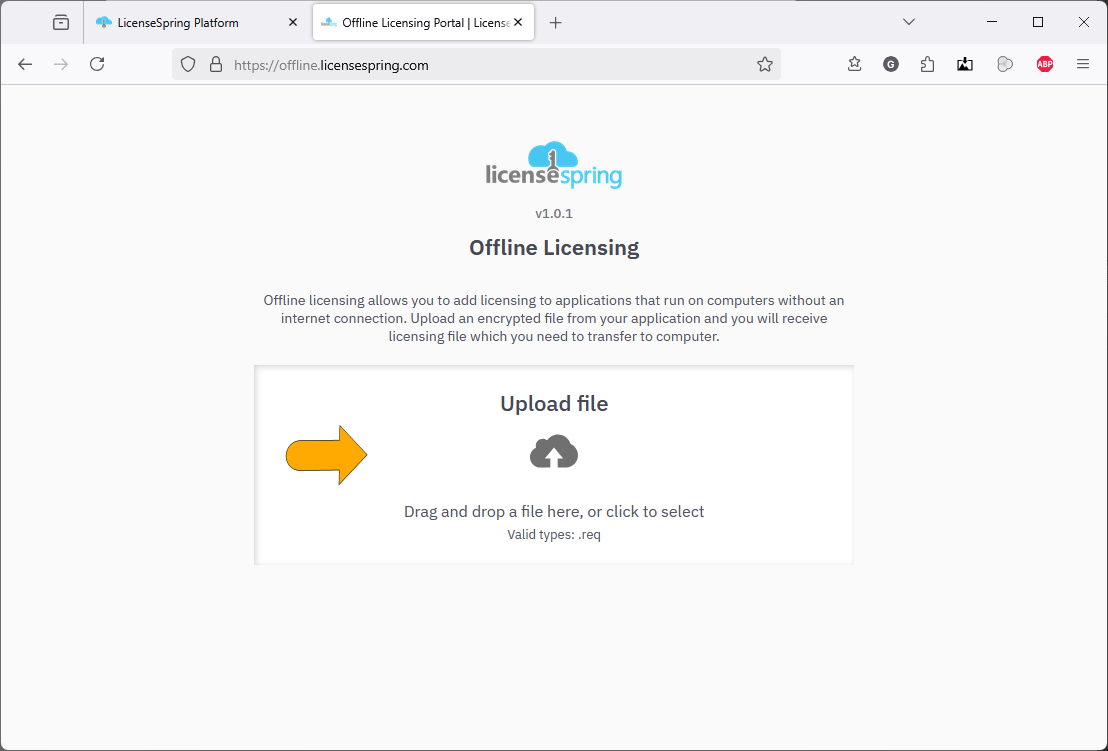This screenshot has height=751, width=1108.
Task: Click the dark picture-style extension icon
Action: (x=965, y=64)
